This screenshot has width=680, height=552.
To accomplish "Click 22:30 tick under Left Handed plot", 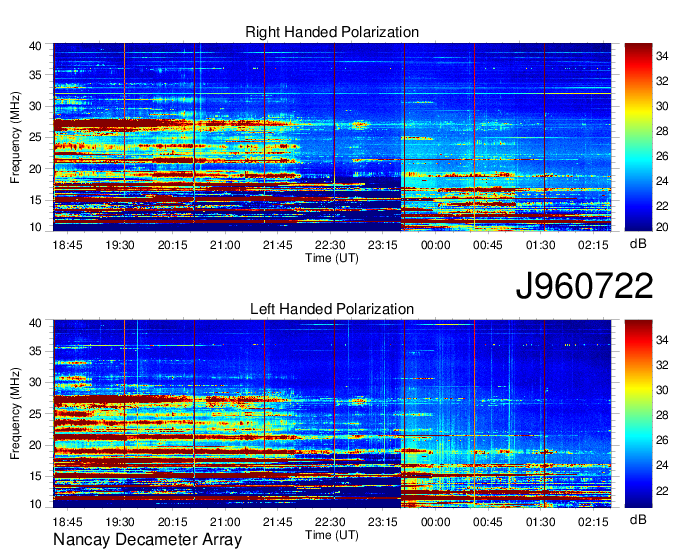I will (330, 522).
